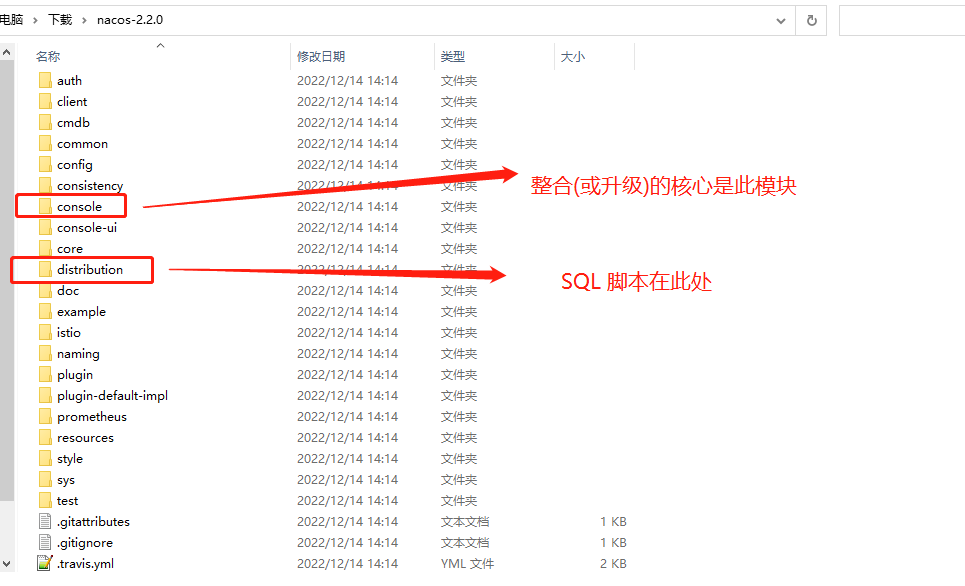This screenshot has height=586, width=965.
Task: Click the distribution folder icon
Action: (x=45, y=270)
